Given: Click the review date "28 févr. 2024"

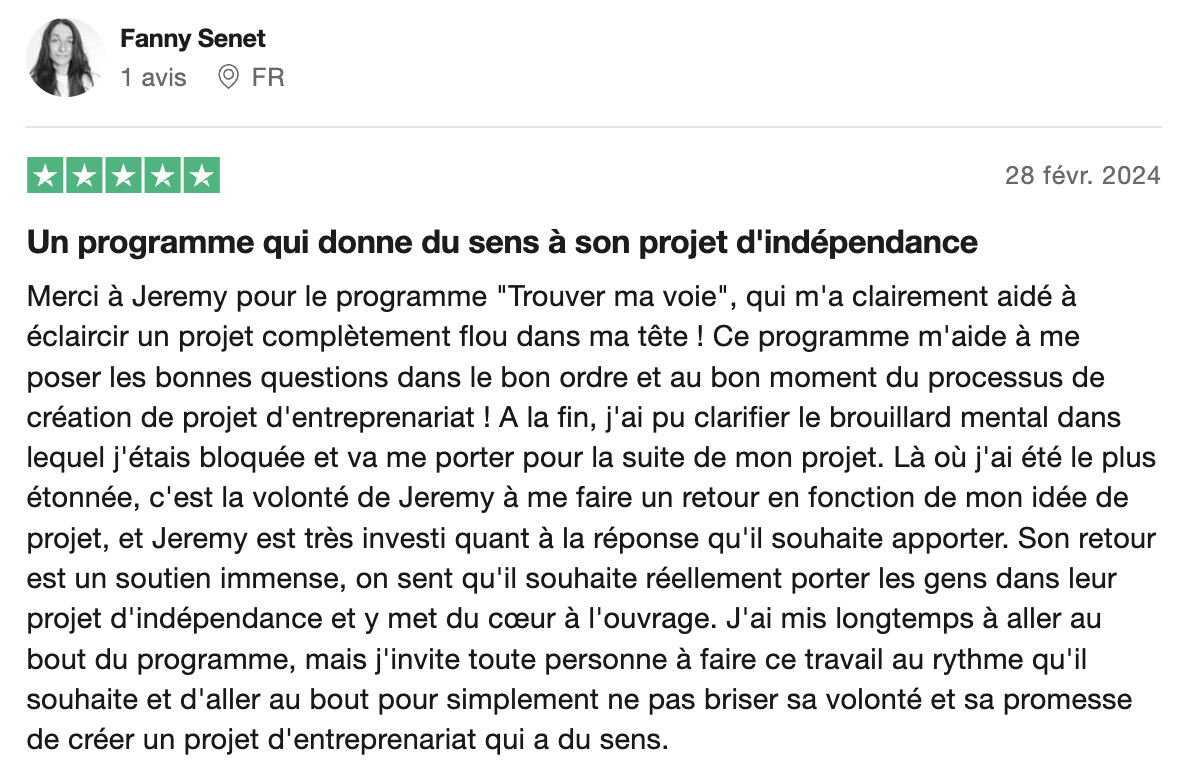Looking at the screenshot, I should point(1082,176).
